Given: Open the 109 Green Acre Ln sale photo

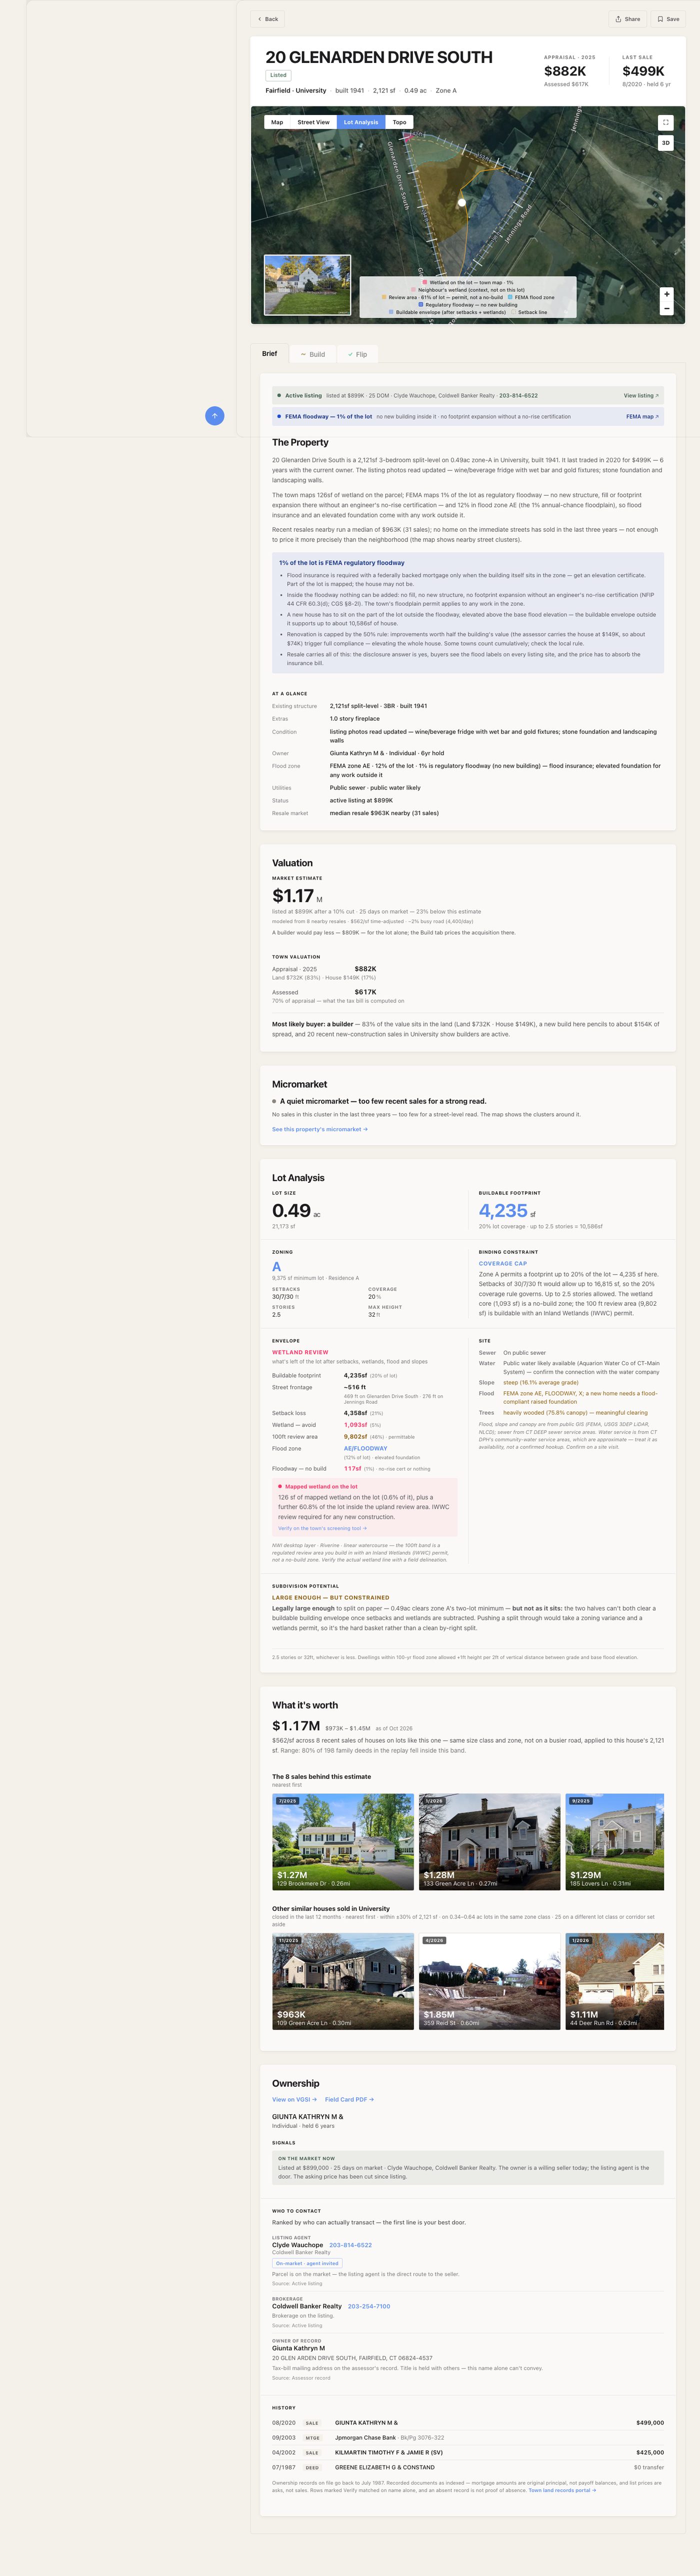Looking at the screenshot, I should 342,1981.
